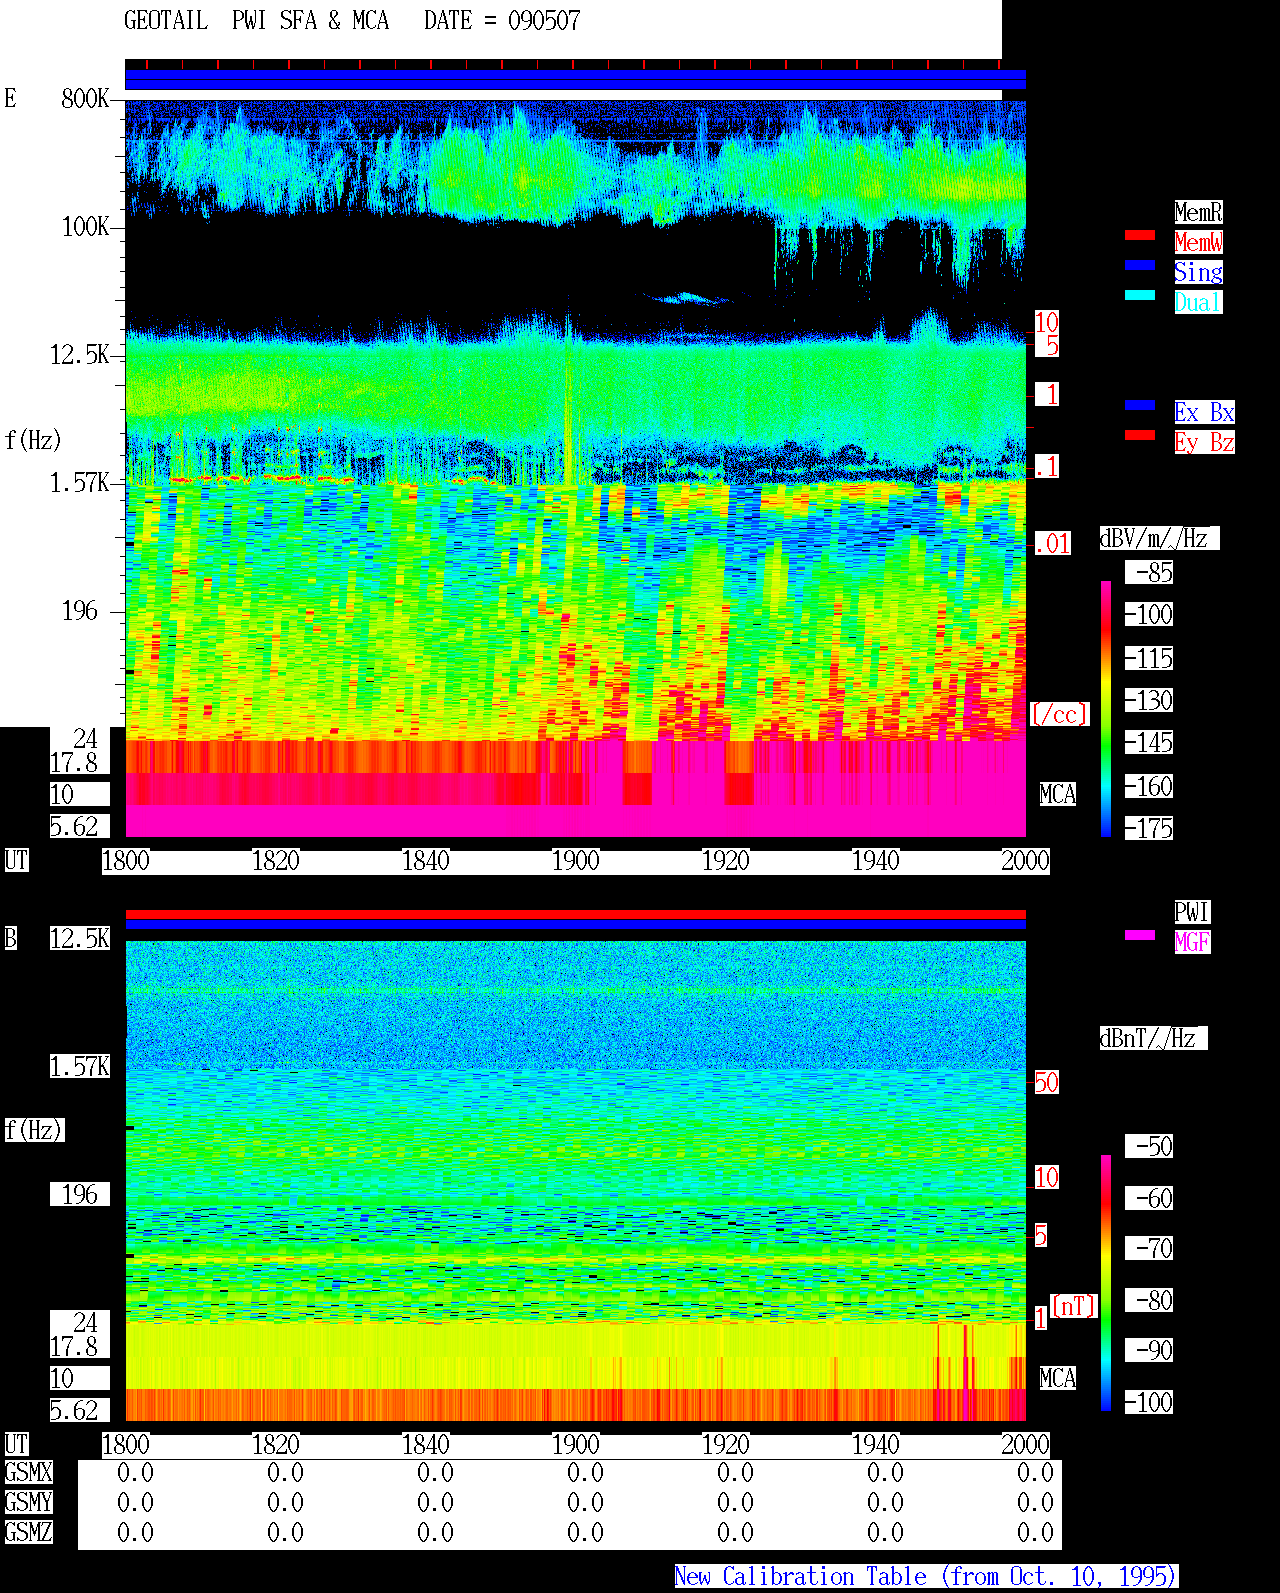Click the -175 color scale value
This screenshot has width=1280, height=1593.
[x=1149, y=828]
